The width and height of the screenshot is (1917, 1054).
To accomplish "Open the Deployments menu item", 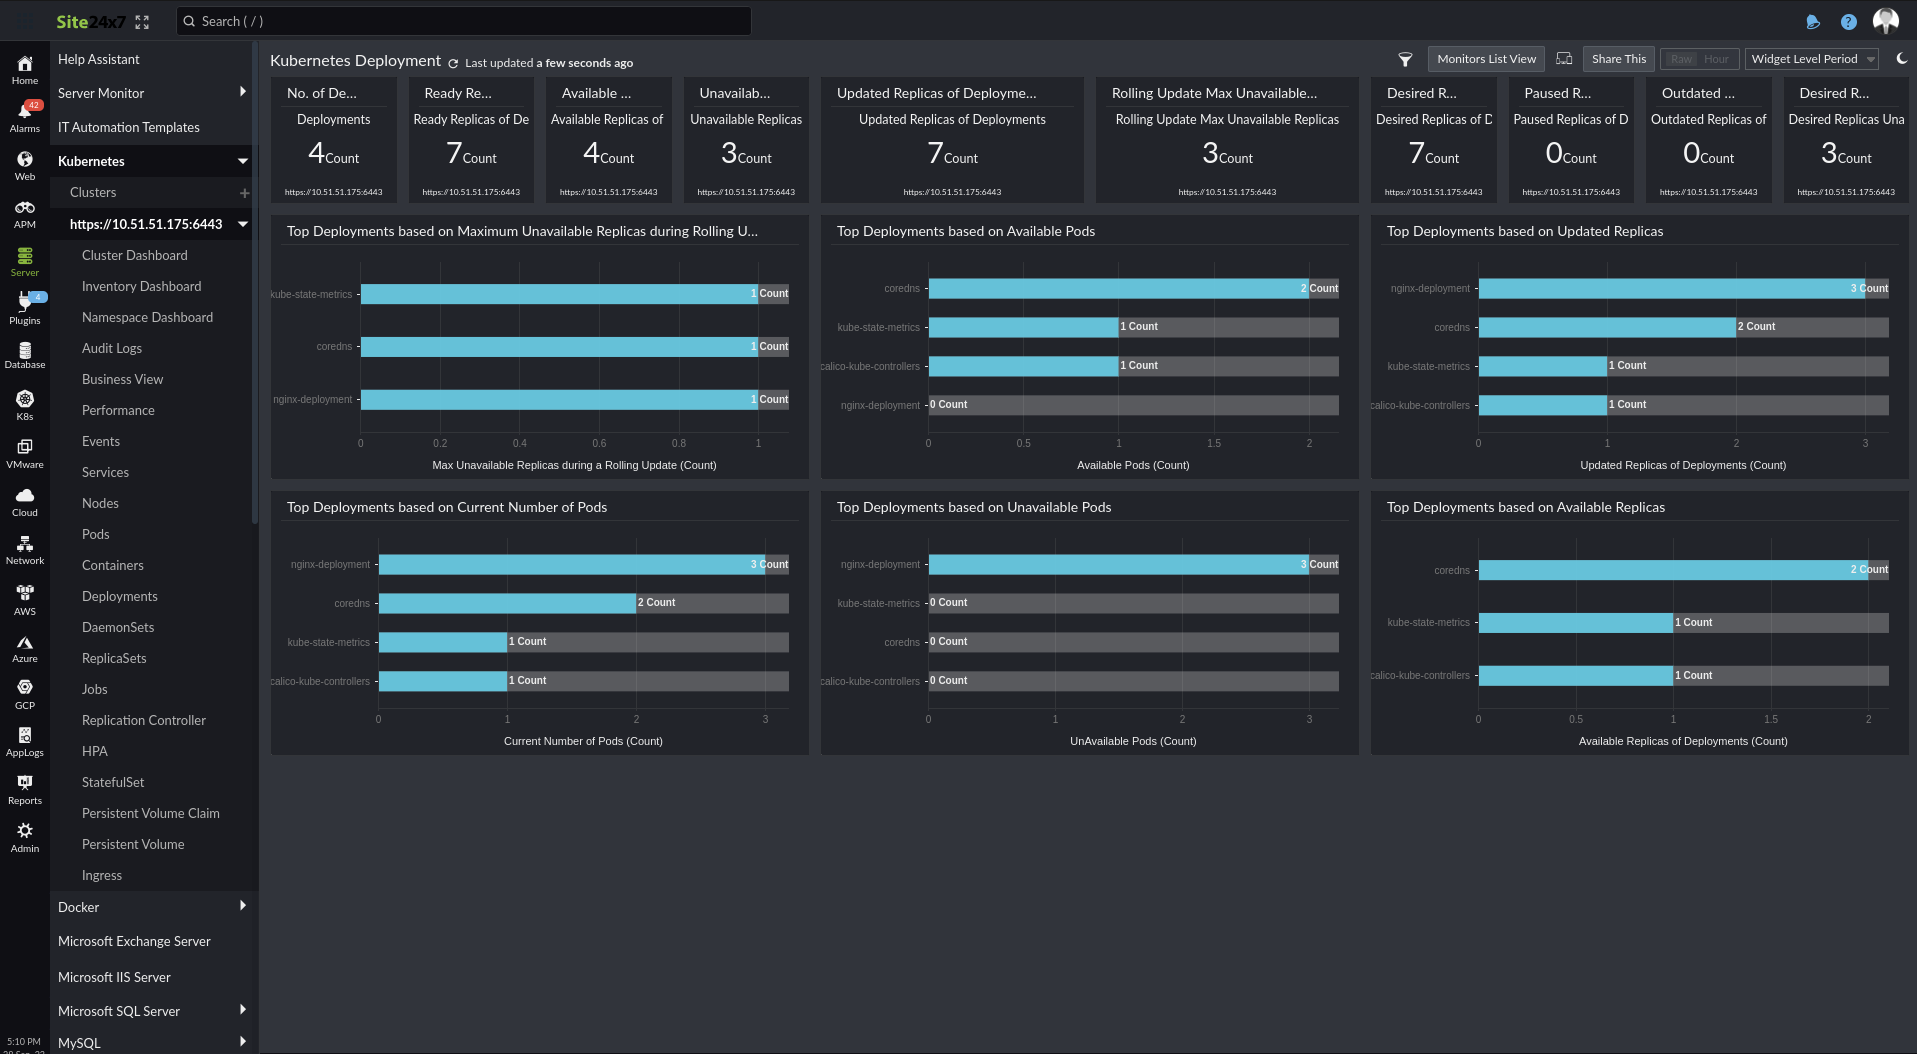I will pos(119,596).
